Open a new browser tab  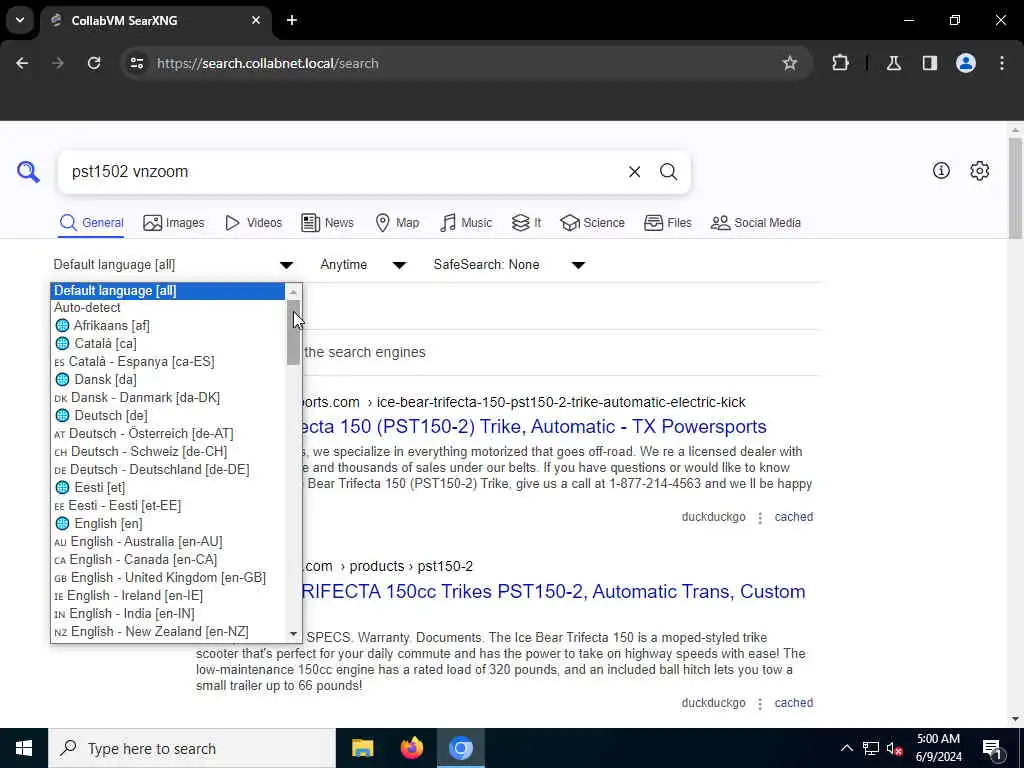pyautogui.click(x=292, y=20)
